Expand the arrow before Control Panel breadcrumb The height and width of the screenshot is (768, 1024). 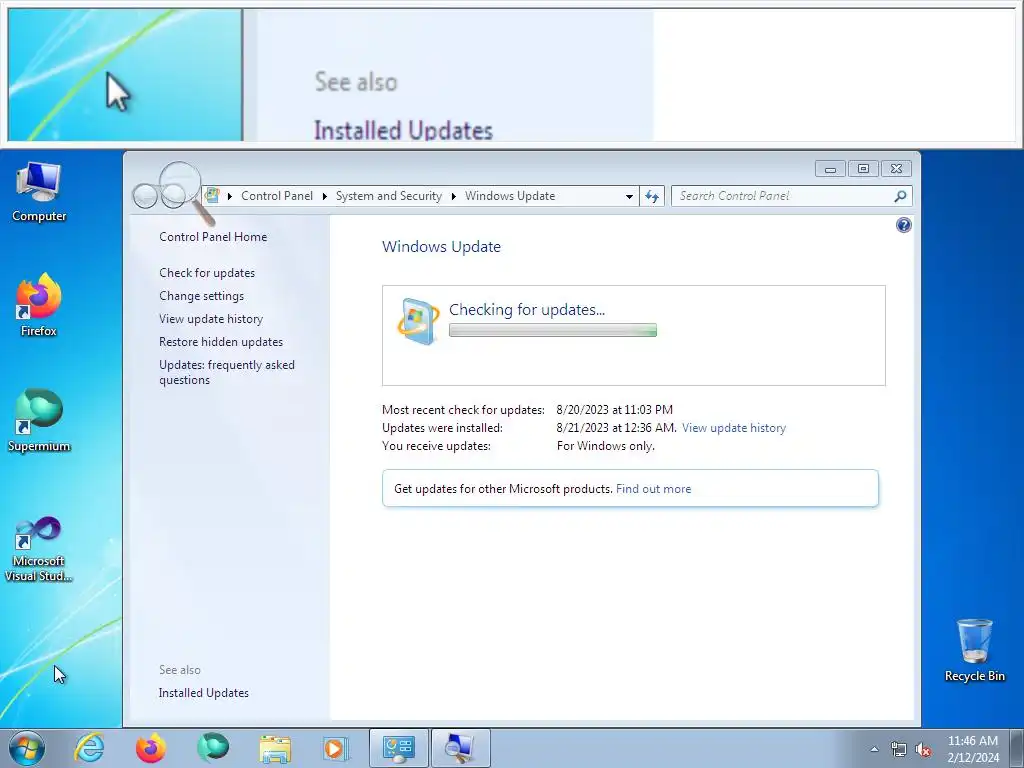point(230,196)
